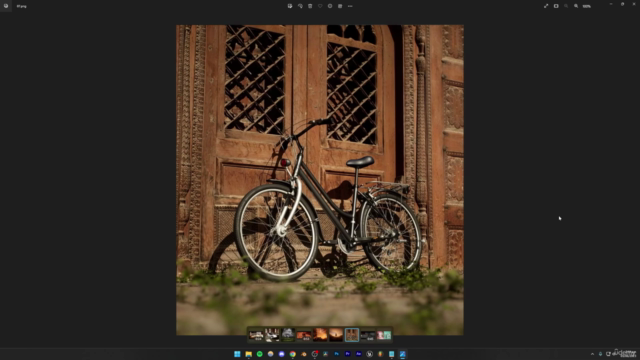Click the 100% zoom level value
Viewport: 640px width, 360px height.
point(587,6)
